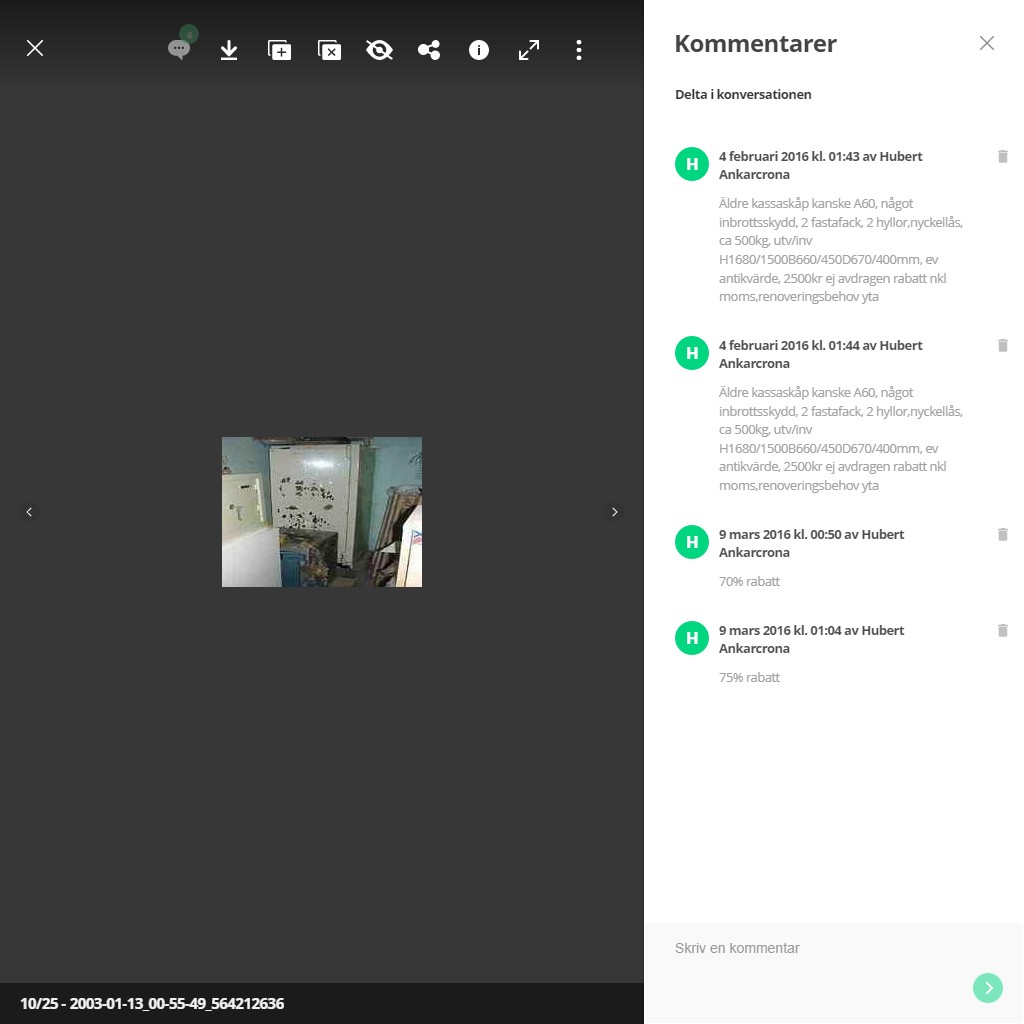Delete the 75% rabatt comment
This screenshot has height=1024, width=1024.
click(x=1002, y=630)
